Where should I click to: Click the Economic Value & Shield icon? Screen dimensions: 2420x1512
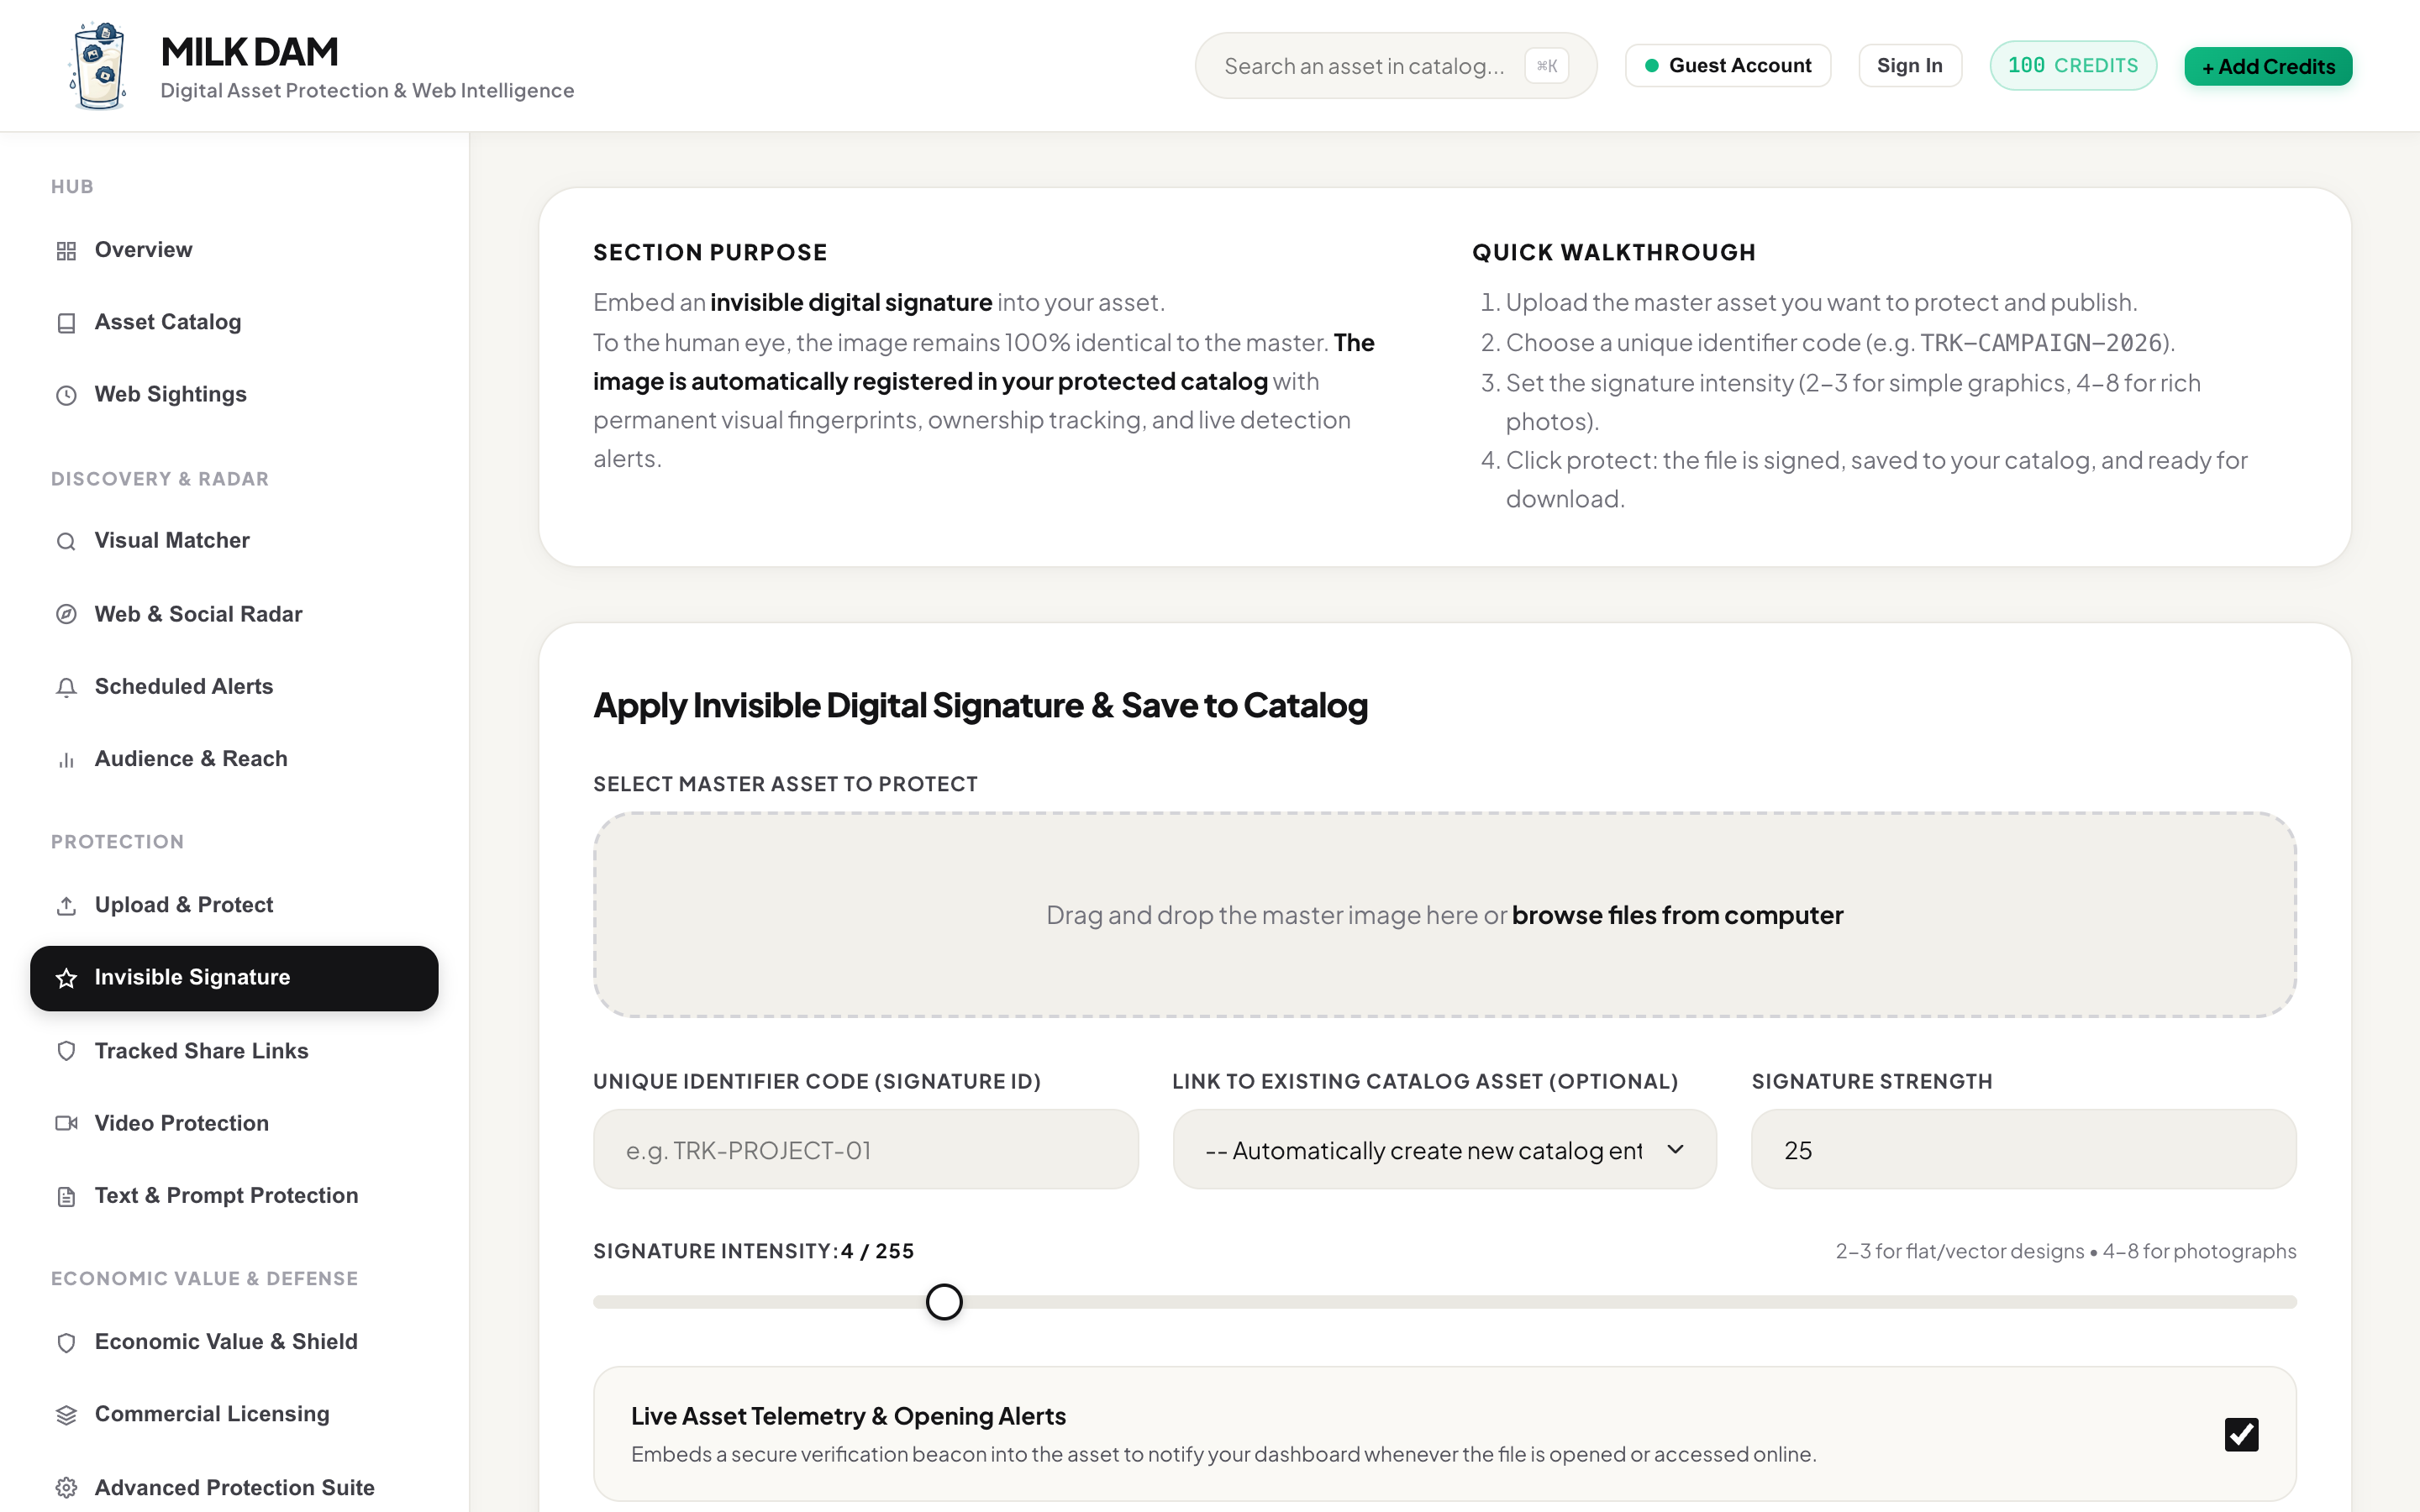coord(66,1342)
